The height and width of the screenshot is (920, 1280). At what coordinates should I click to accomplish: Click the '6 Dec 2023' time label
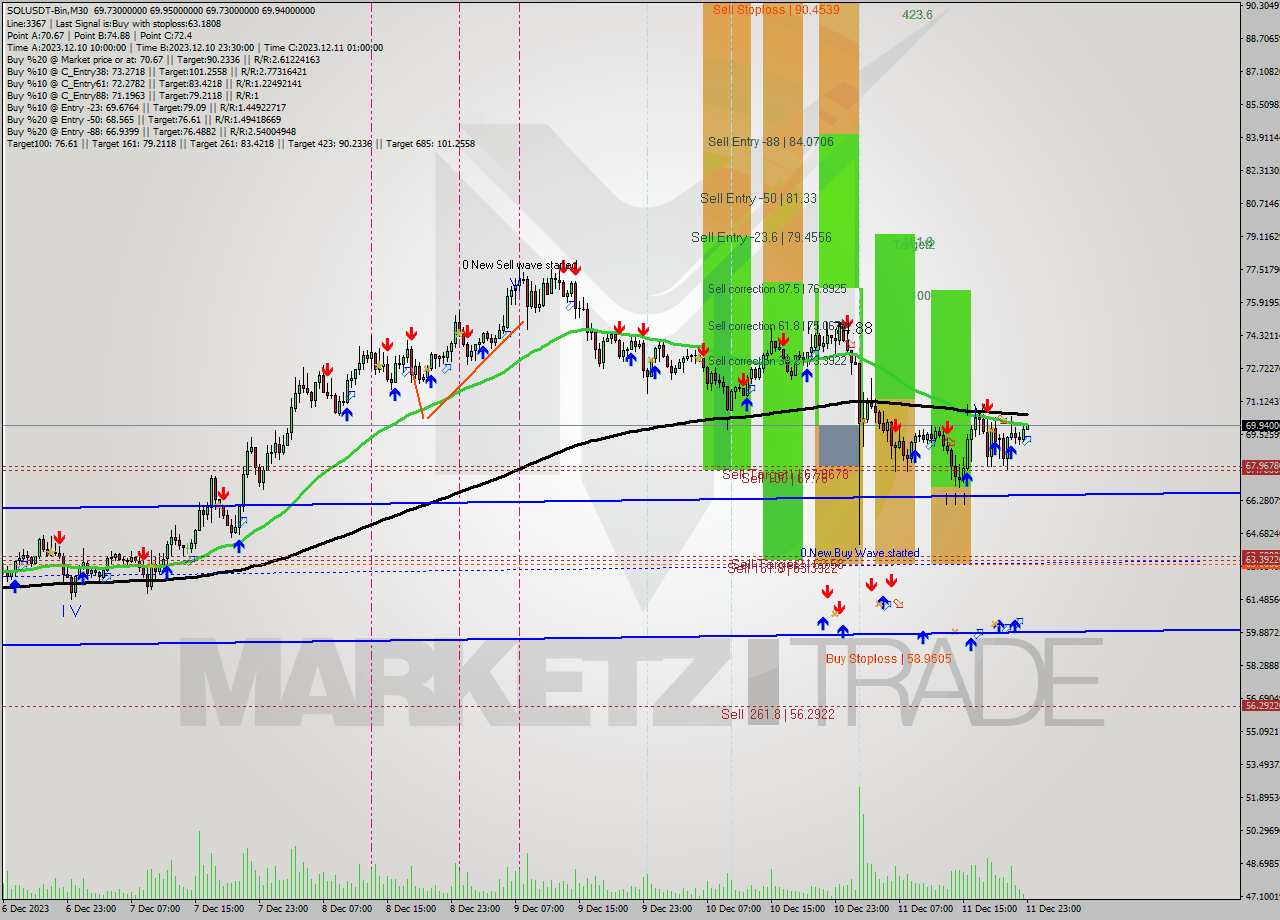[27, 909]
